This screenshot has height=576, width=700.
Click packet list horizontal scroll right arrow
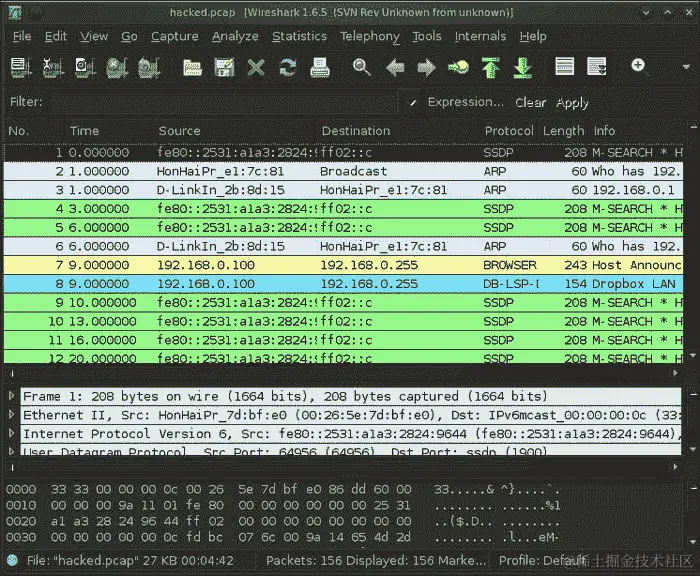(x=675, y=373)
